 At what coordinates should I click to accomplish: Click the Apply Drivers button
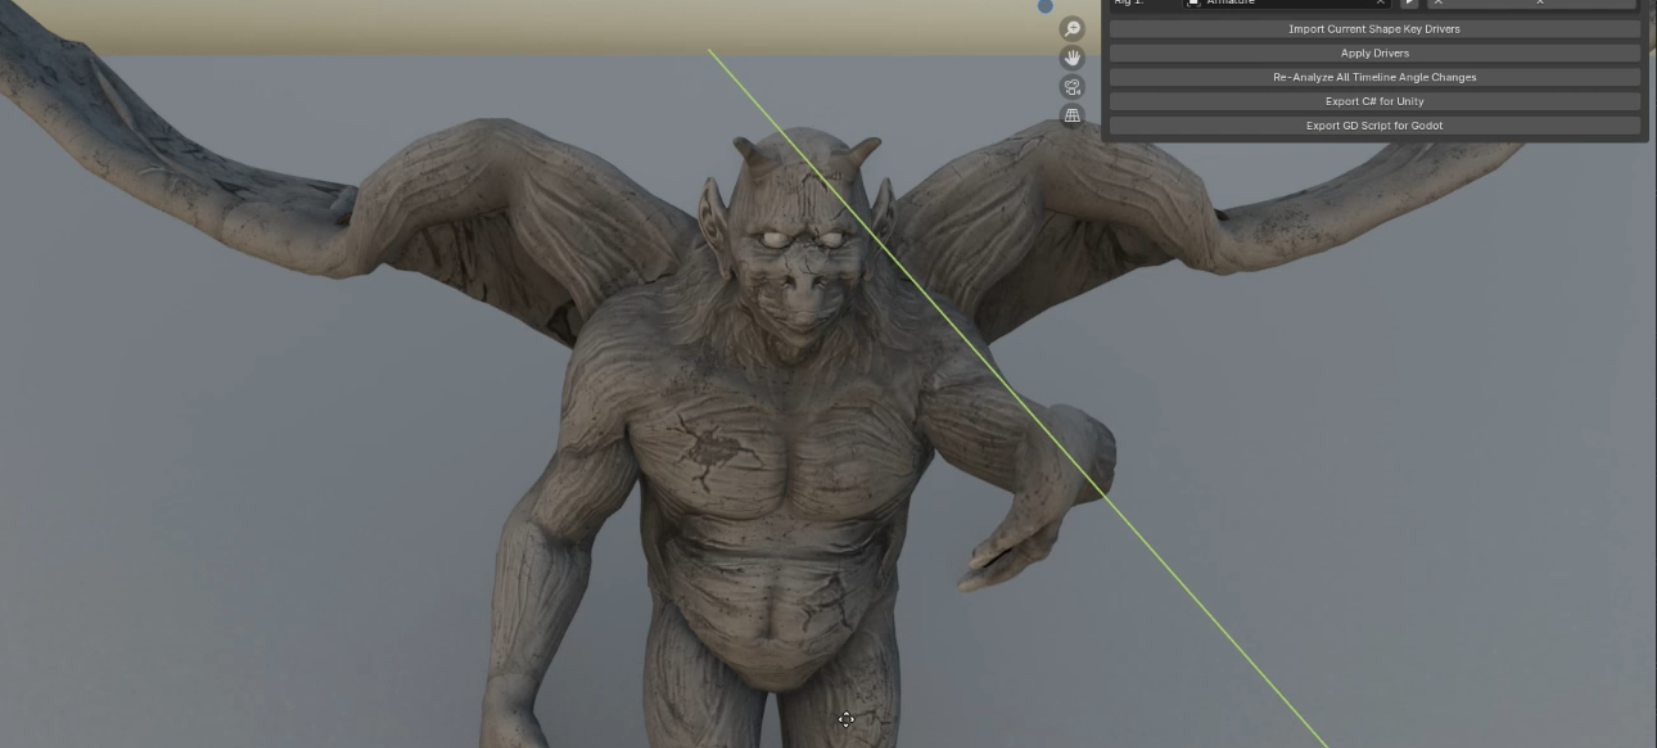coord(1374,53)
